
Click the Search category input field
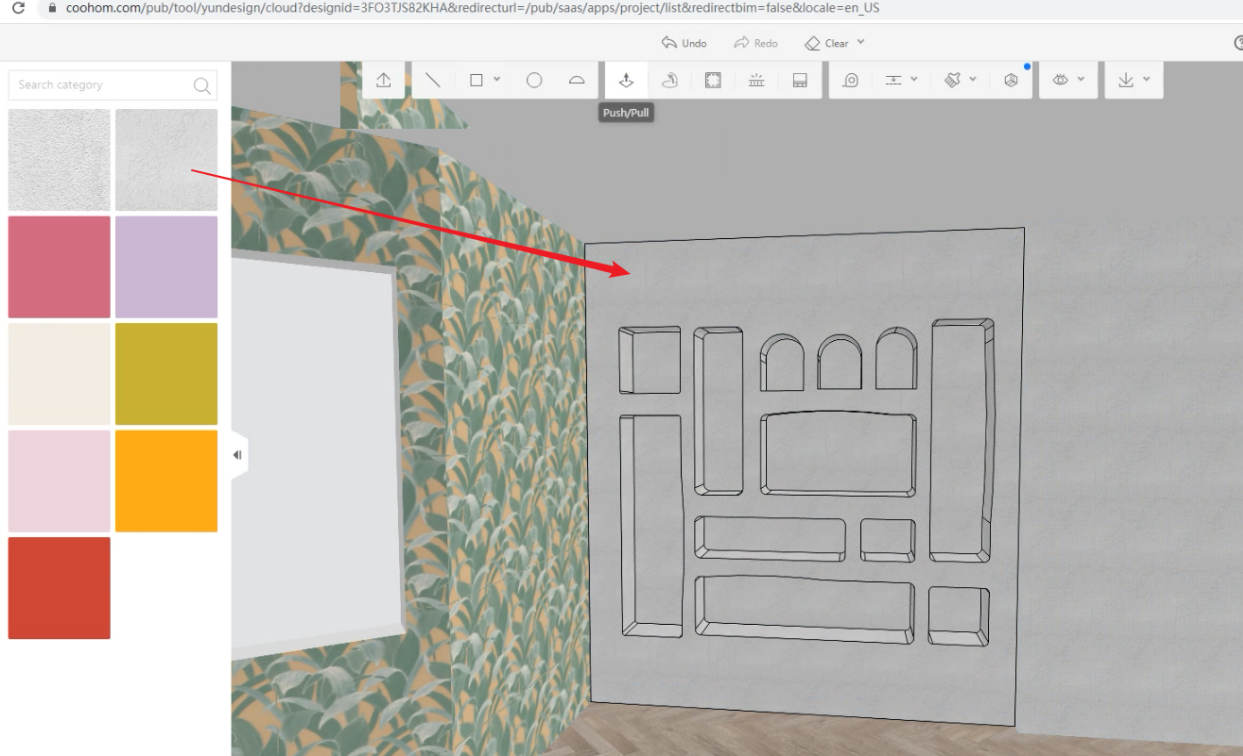pos(100,86)
